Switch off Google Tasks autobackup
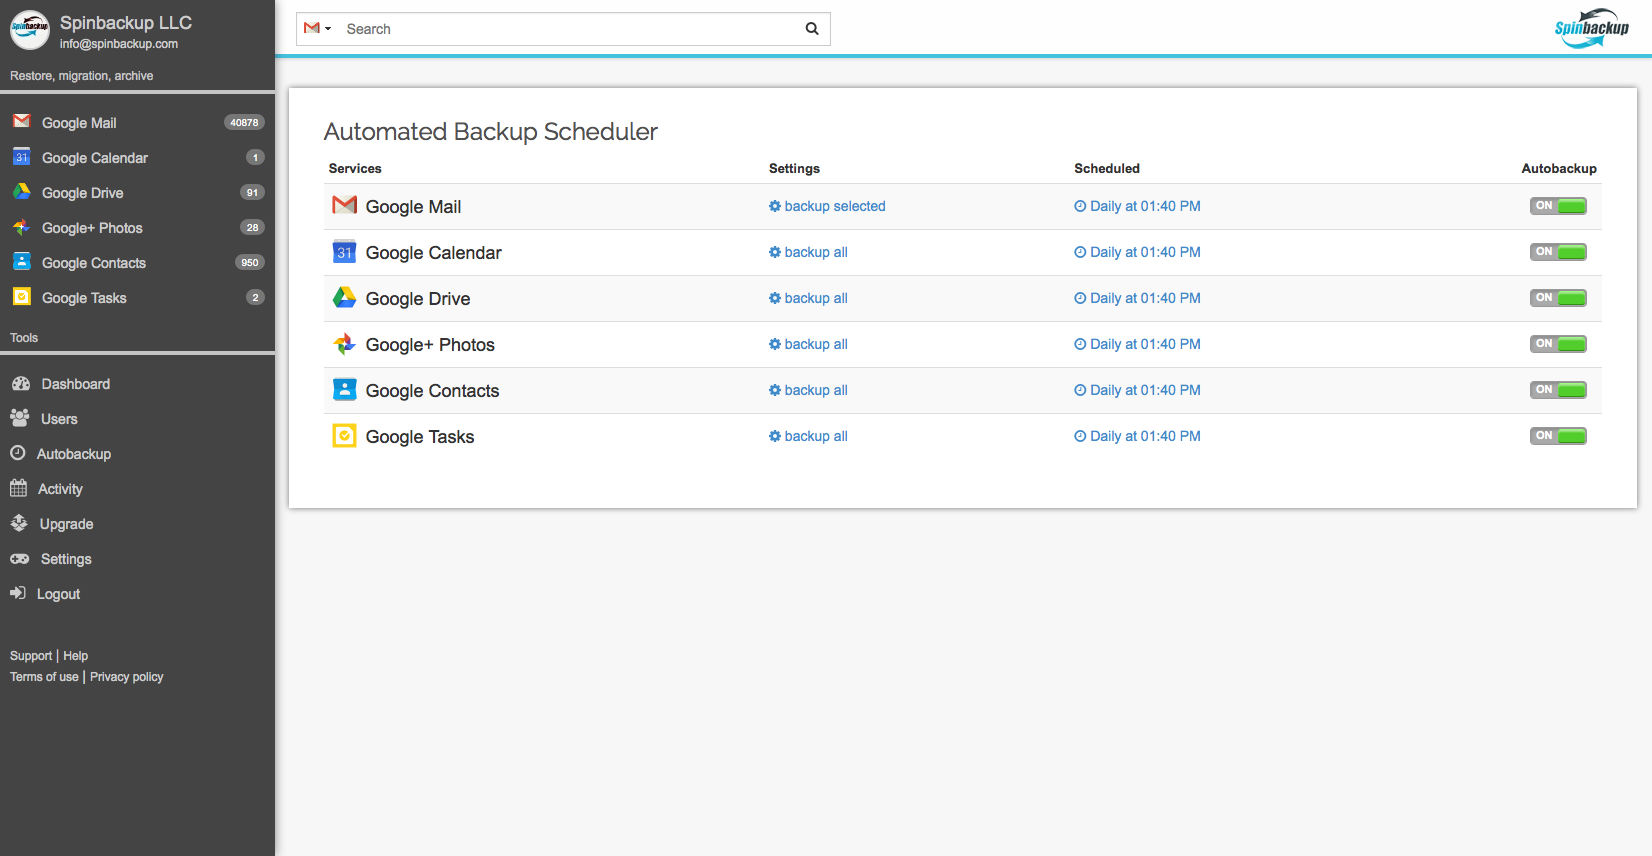Image resolution: width=1652 pixels, height=856 pixels. (x=1558, y=436)
